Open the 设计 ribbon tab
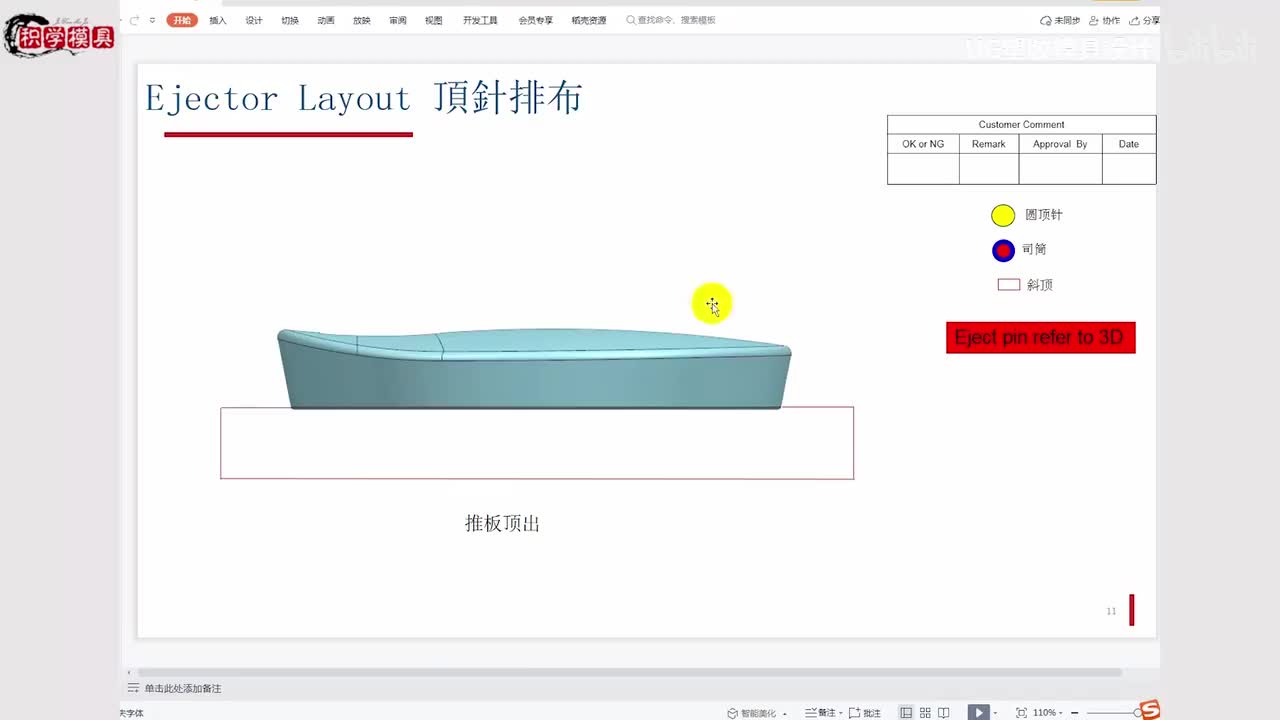This screenshot has height=720, width=1280. pyautogui.click(x=254, y=20)
